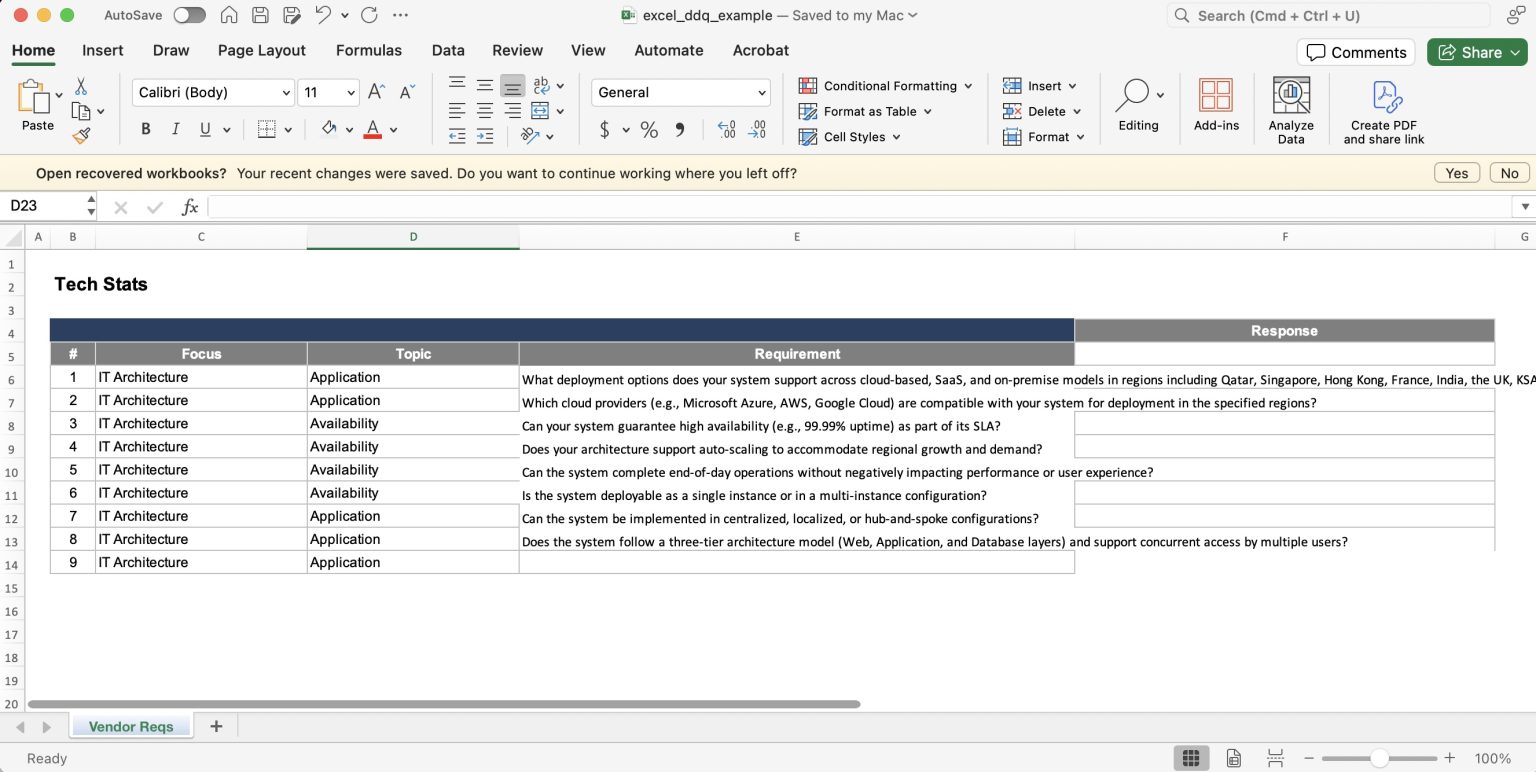
Task: Click the Merge and Center icon
Action: [x=540, y=111]
